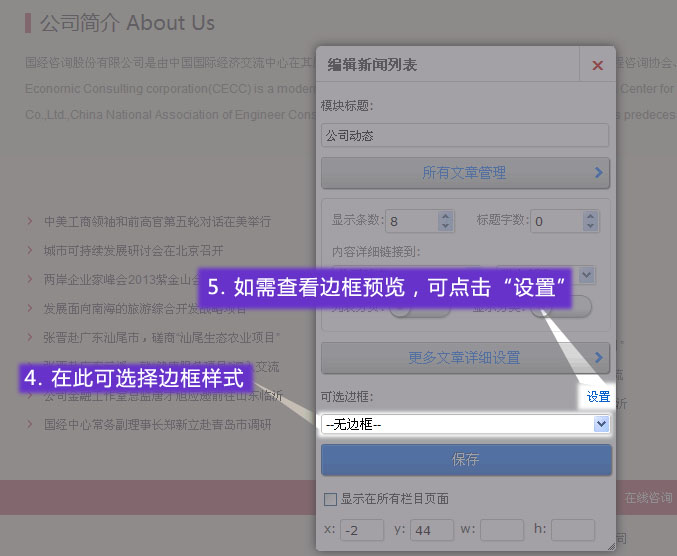This screenshot has height=556, width=677.
Task: Focus the 显示条数 number field
Action: pyautogui.click(x=412, y=221)
